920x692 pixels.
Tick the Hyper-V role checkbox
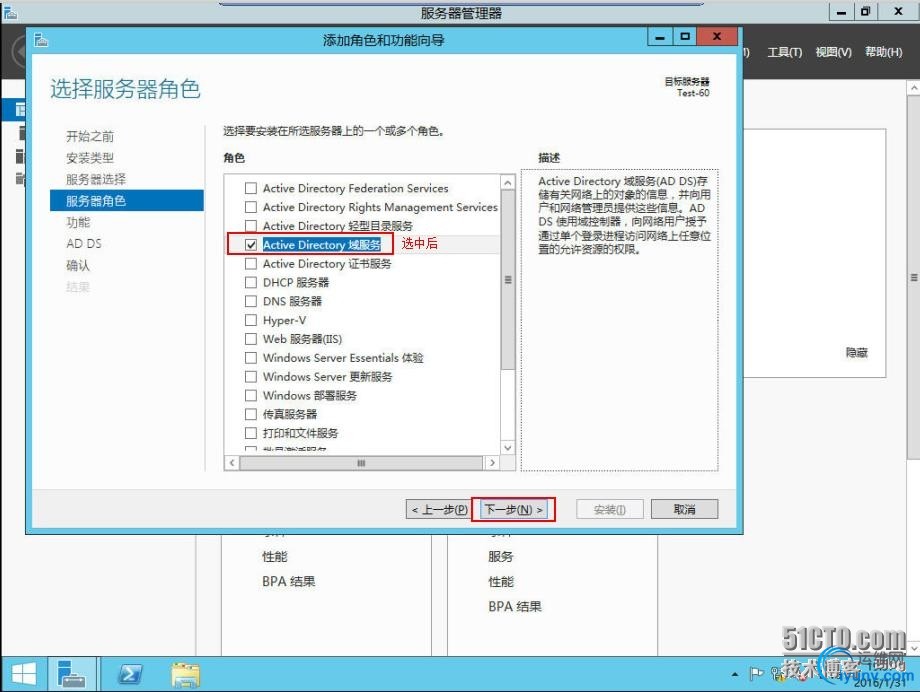pyautogui.click(x=251, y=320)
